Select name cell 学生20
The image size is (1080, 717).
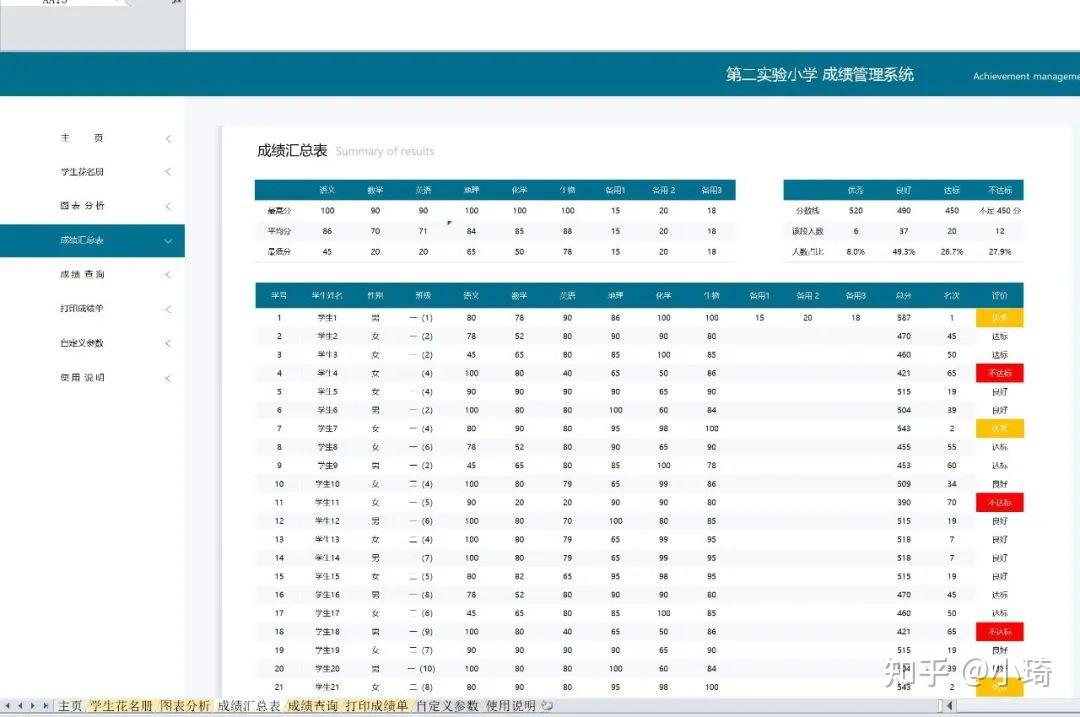(x=327, y=669)
